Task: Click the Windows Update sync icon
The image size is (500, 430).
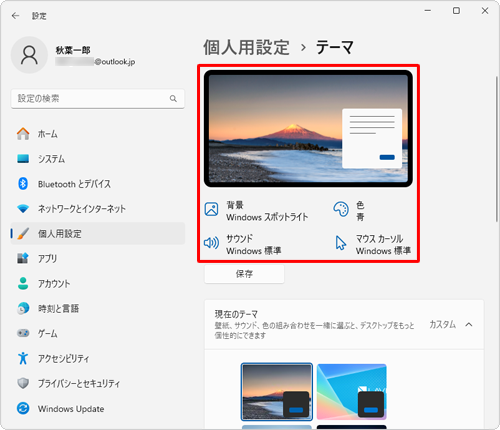Action: (x=23, y=408)
